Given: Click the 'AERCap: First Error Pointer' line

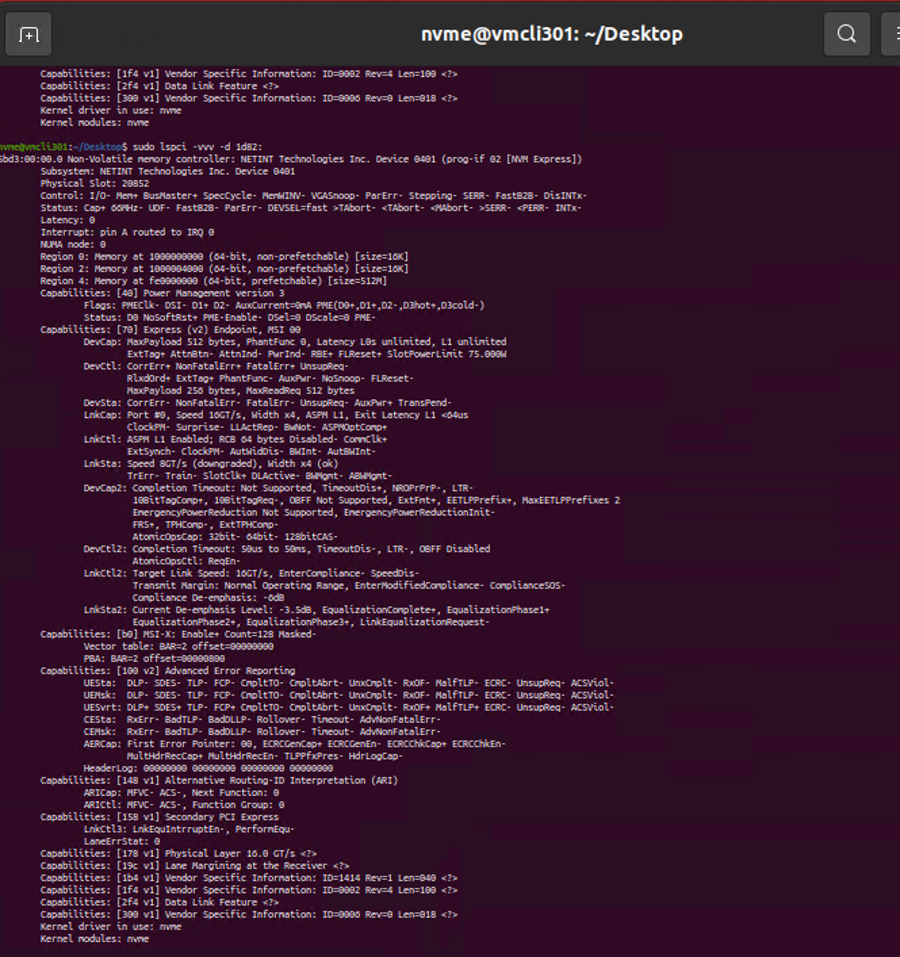Looking at the screenshot, I should click(x=295, y=745).
